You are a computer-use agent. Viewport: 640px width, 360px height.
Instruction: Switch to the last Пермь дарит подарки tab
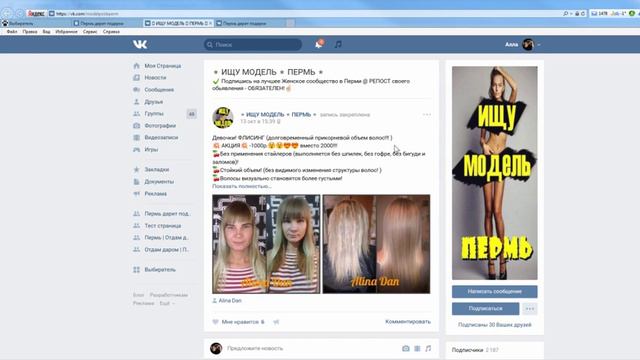point(249,23)
